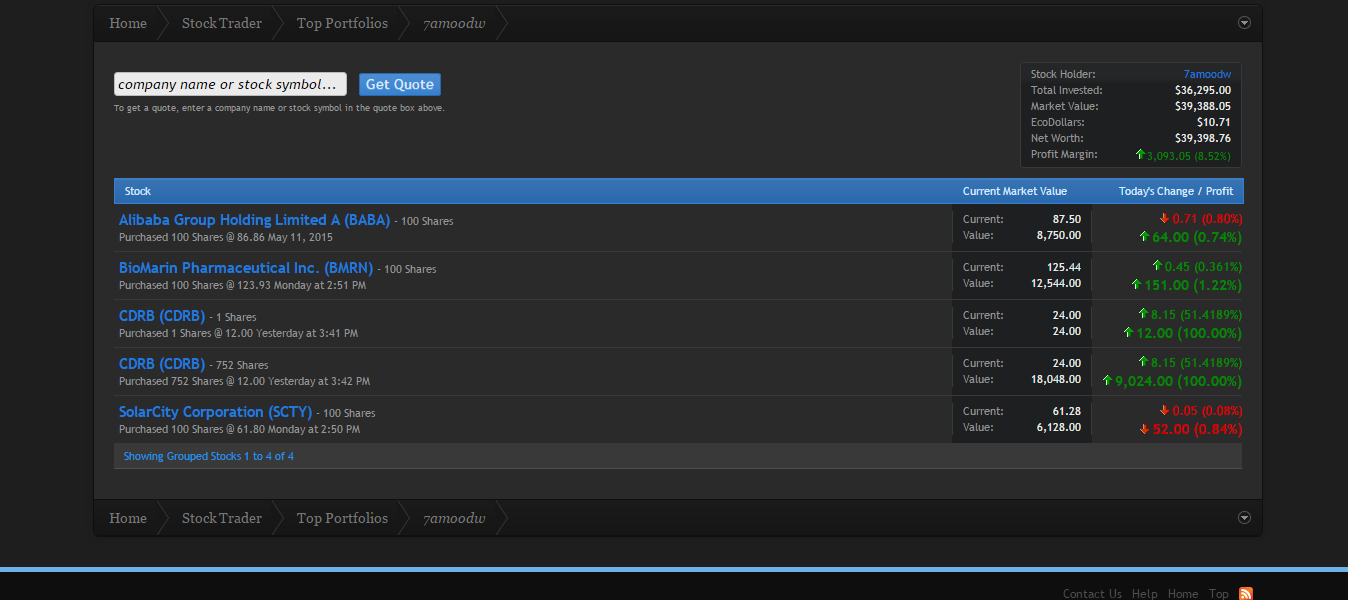Click BioMarin value 12,544.00
The width and height of the screenshot is (1348, 600).
point(1055,283)
